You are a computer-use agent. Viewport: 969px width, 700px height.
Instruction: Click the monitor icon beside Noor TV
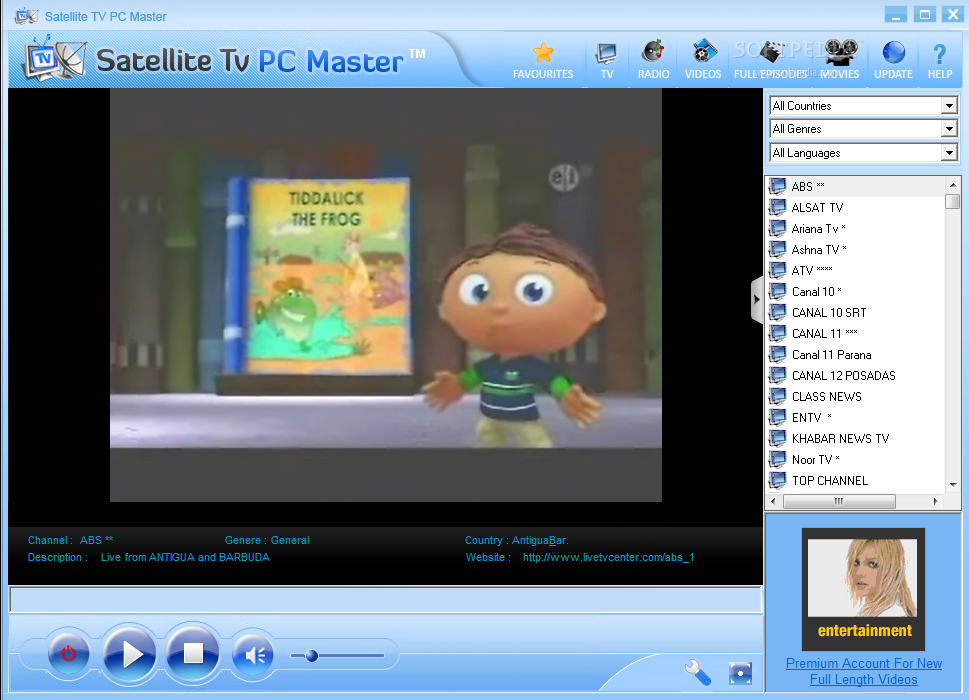coord(777,460)
